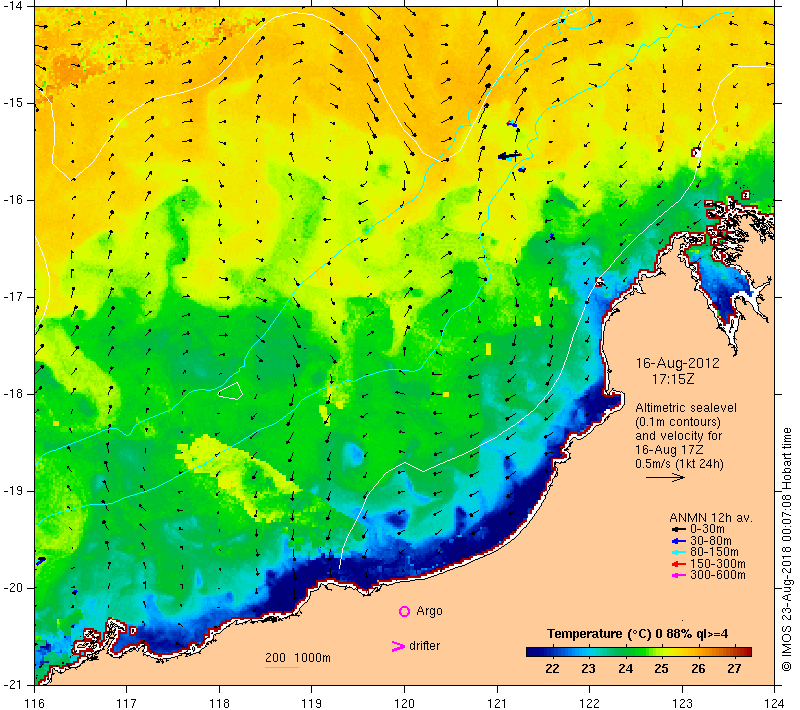
Task: Click the '25' color bar tick label
Action: (661, 669)
